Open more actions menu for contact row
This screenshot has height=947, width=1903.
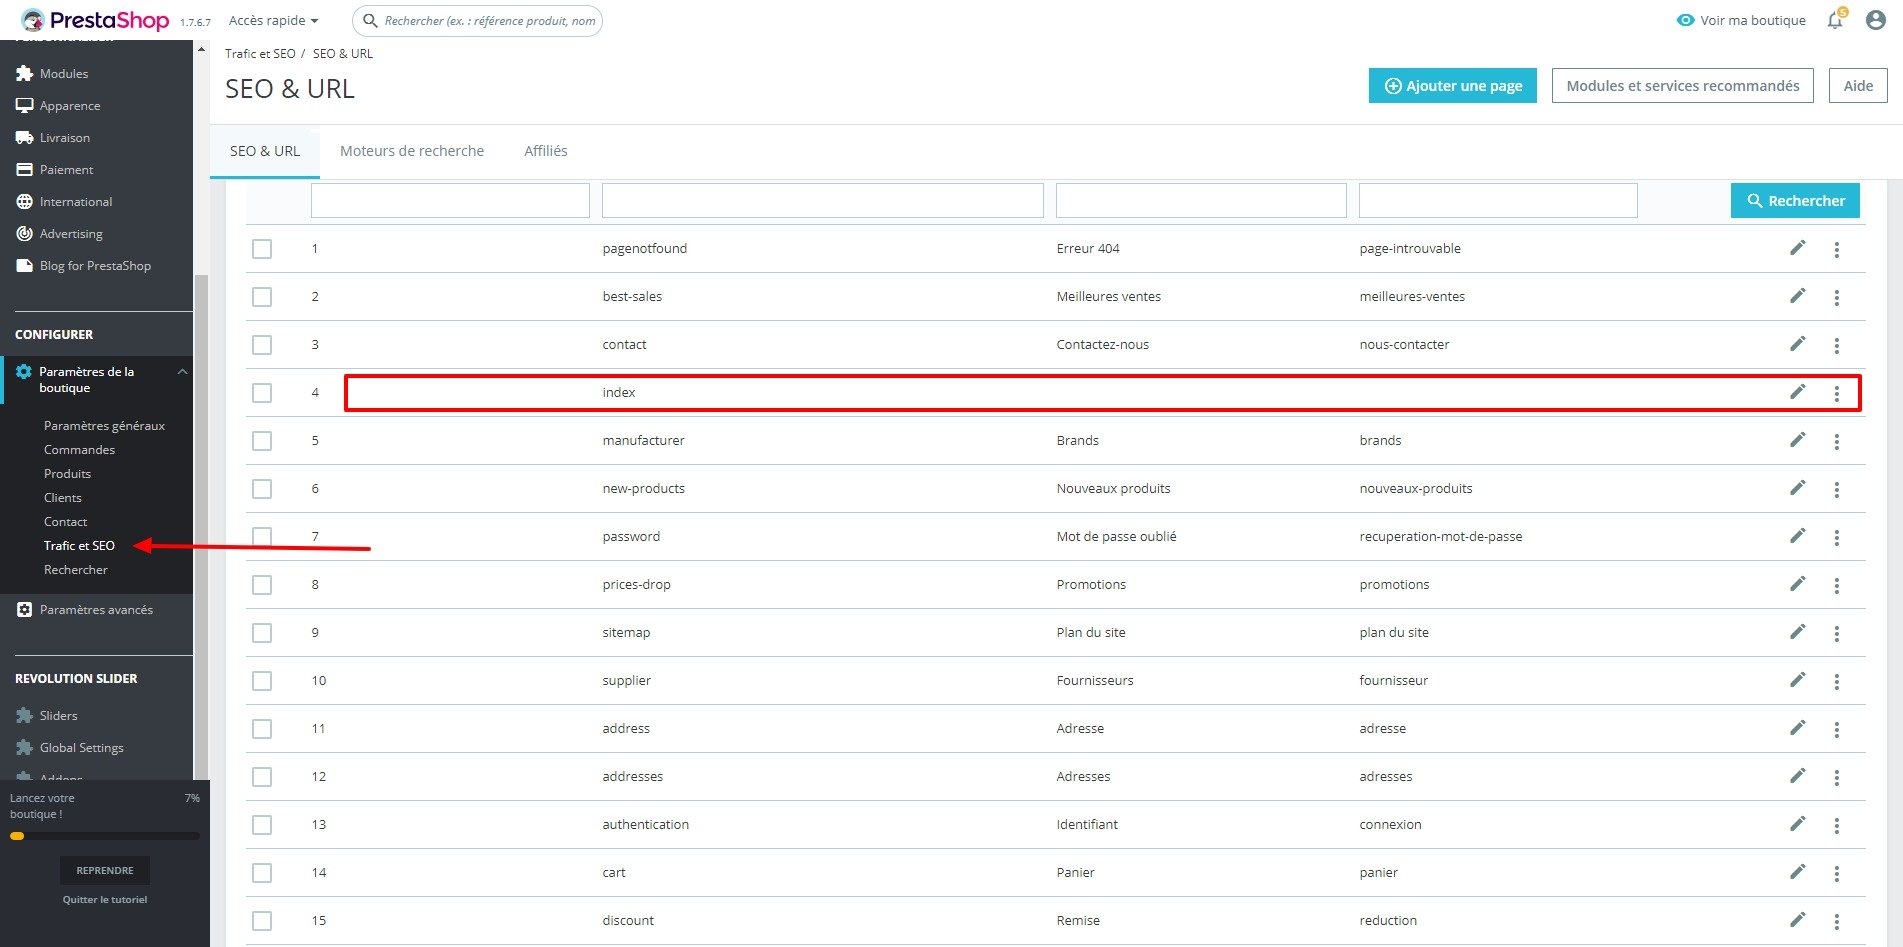[x=1836, y=346]
